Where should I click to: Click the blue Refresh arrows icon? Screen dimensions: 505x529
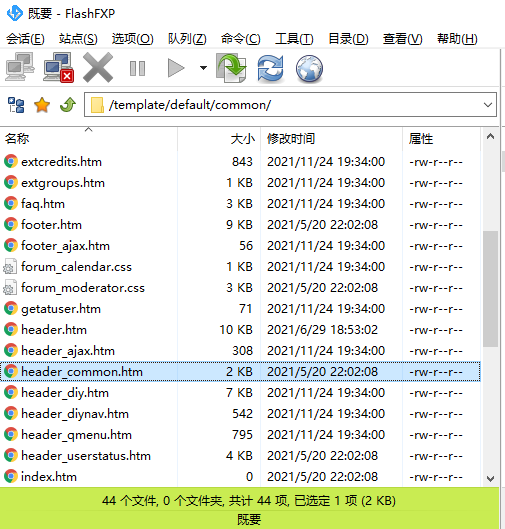coord(271,68)
